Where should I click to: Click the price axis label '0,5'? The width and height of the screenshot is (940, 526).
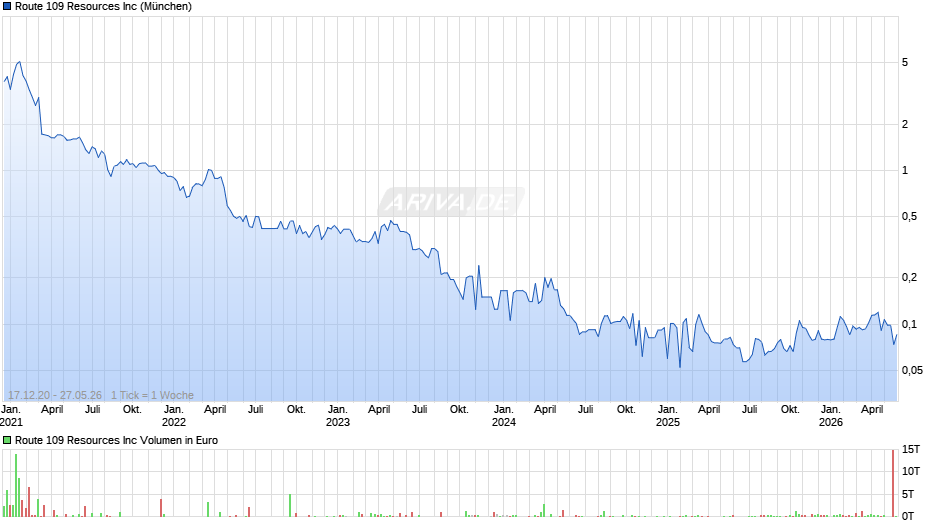point(909,217)
